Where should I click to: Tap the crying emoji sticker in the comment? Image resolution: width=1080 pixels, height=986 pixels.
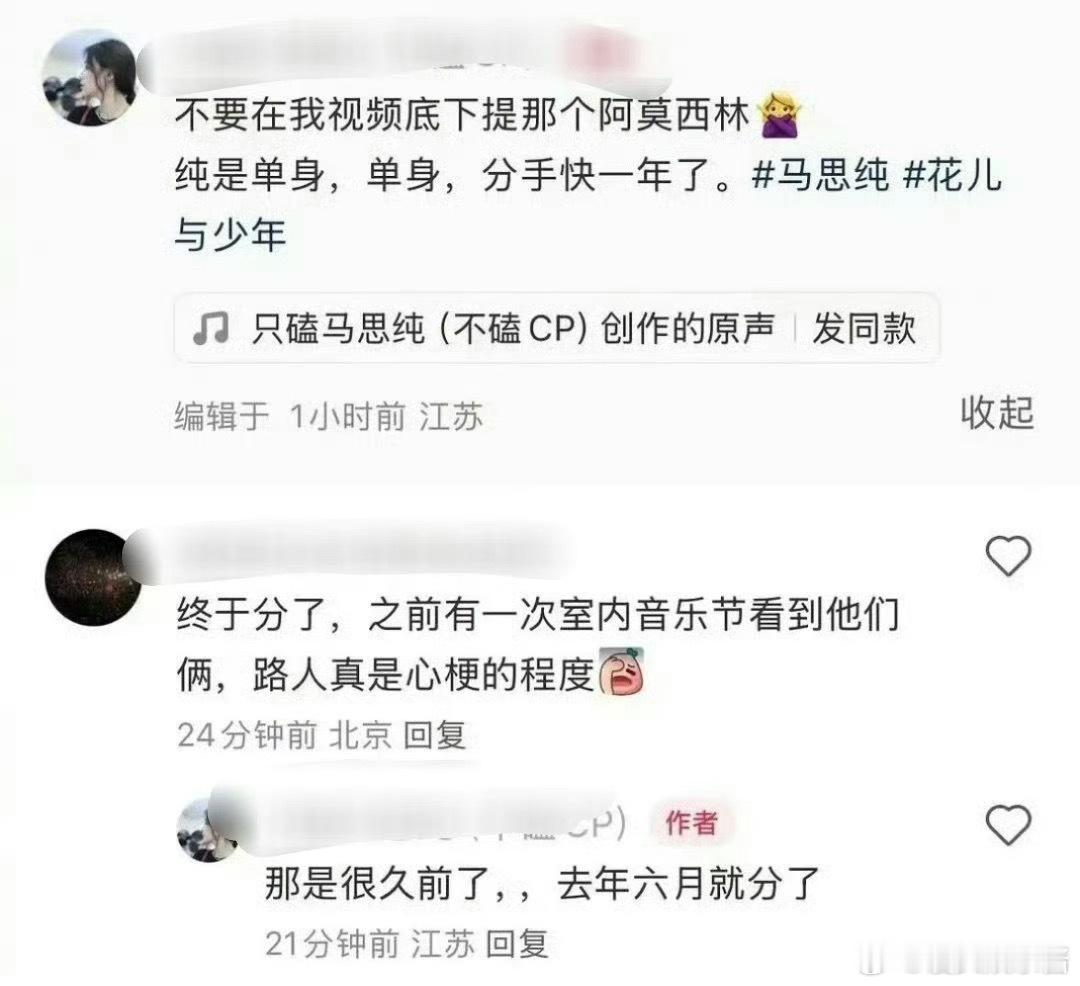coord(622,670)
